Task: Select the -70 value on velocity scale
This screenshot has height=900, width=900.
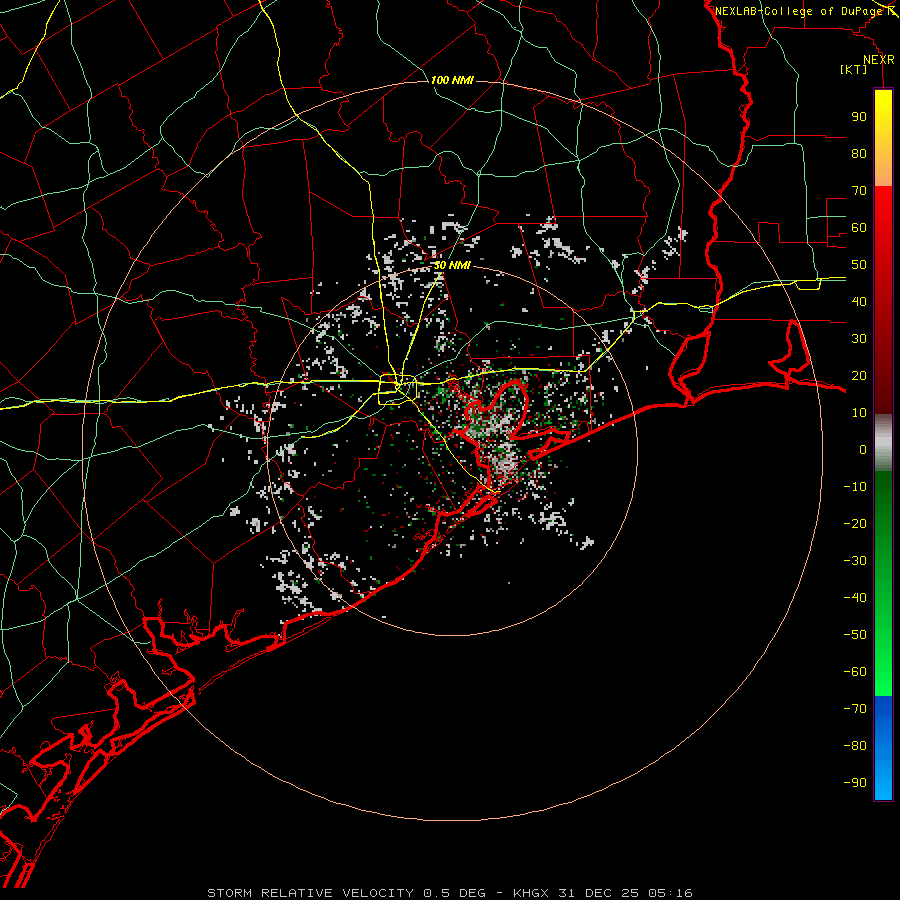Action: pos(855,709)
